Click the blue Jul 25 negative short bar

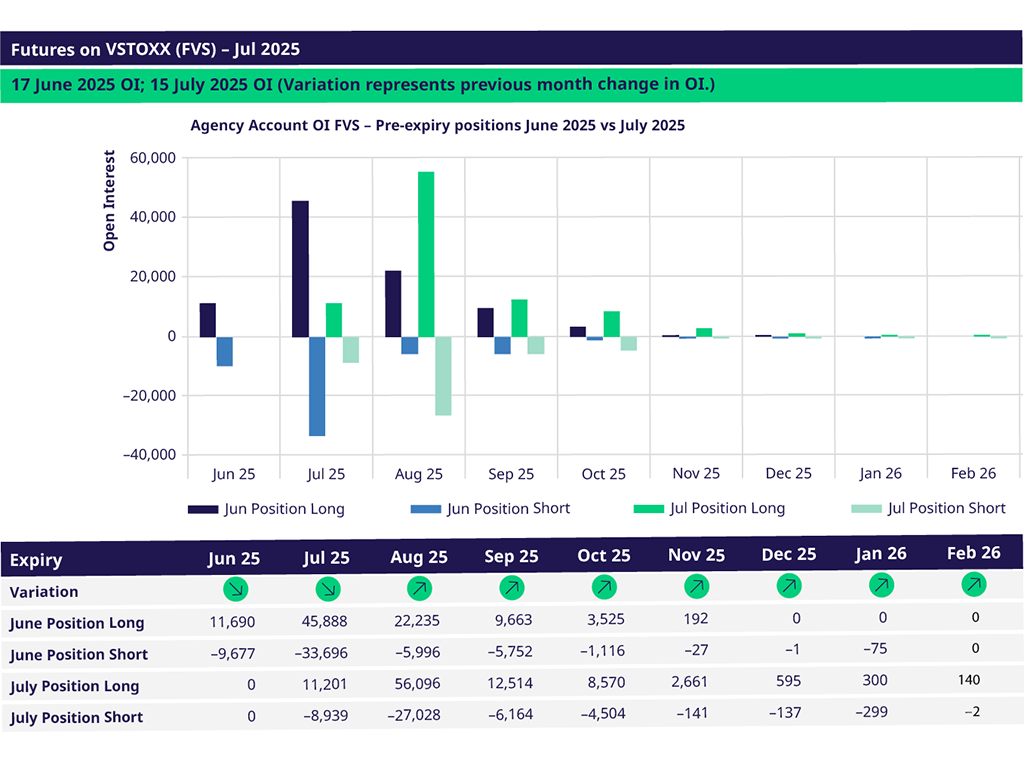tap(317, 386)
